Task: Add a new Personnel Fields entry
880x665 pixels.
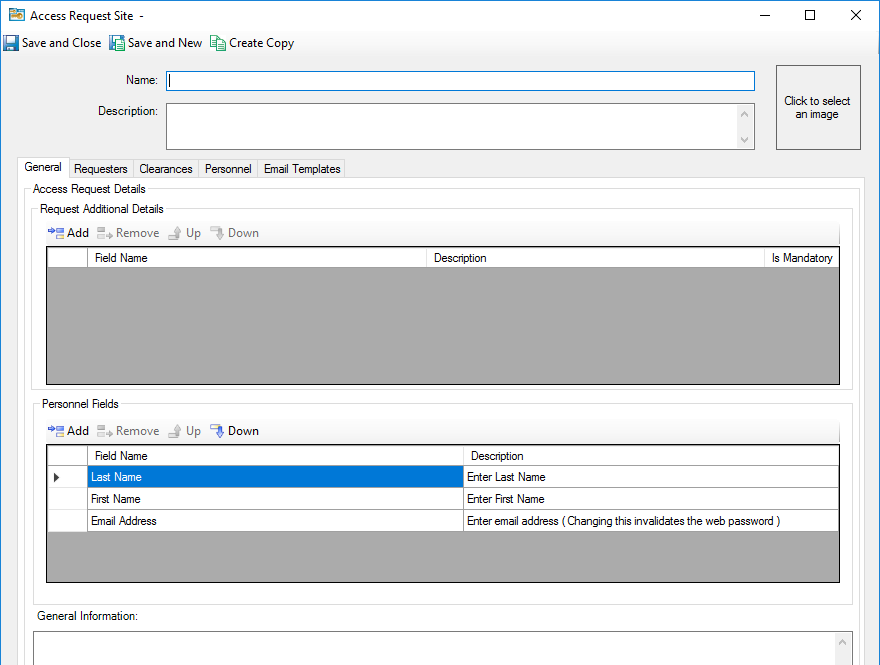Action: 68,431
